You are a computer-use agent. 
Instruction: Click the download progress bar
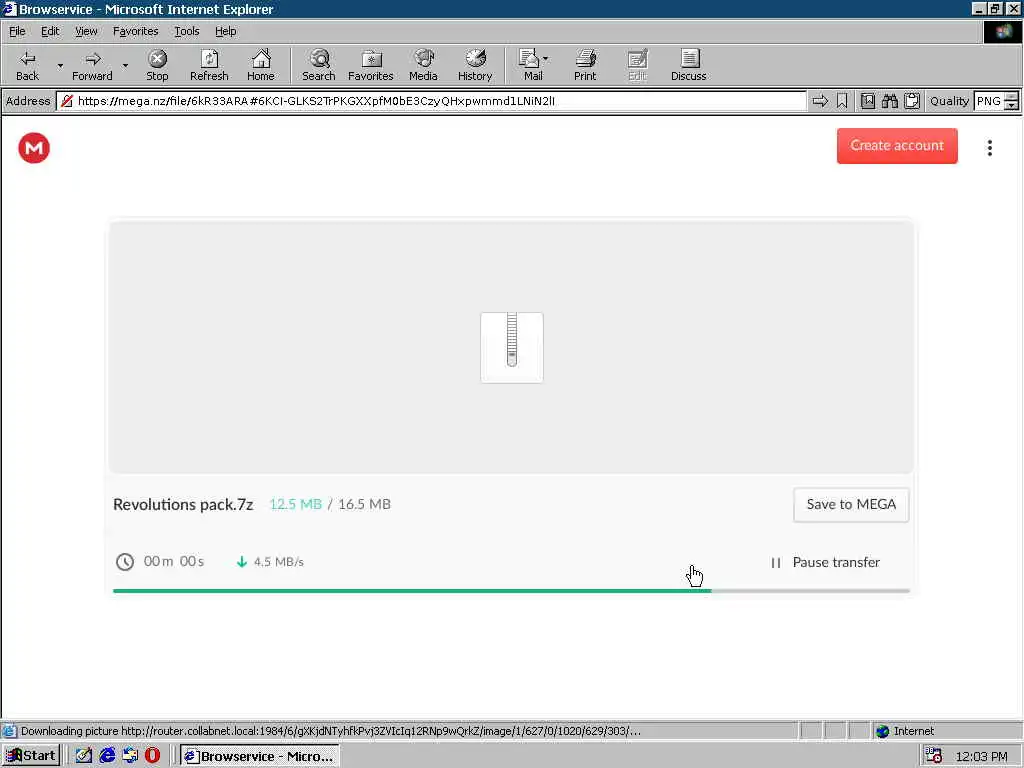511,591
